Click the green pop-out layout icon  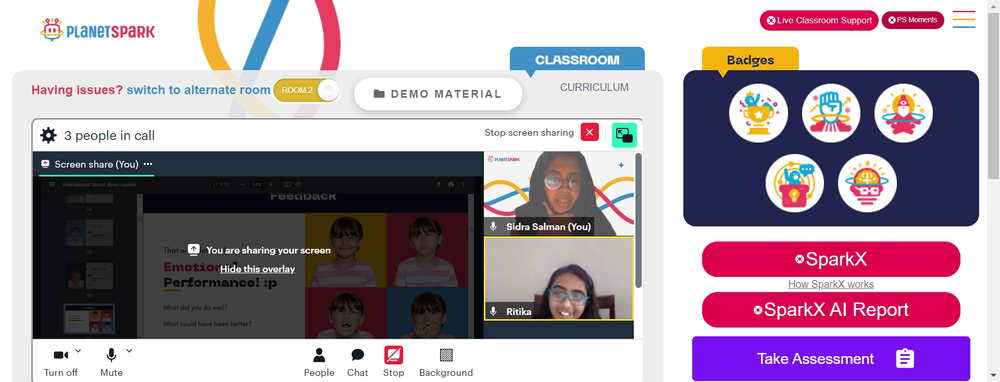click(624, 135)
